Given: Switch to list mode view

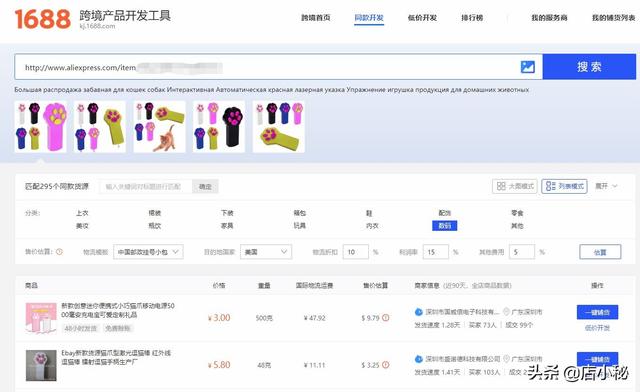Looking at the screenshot, I should click(564, 186).
